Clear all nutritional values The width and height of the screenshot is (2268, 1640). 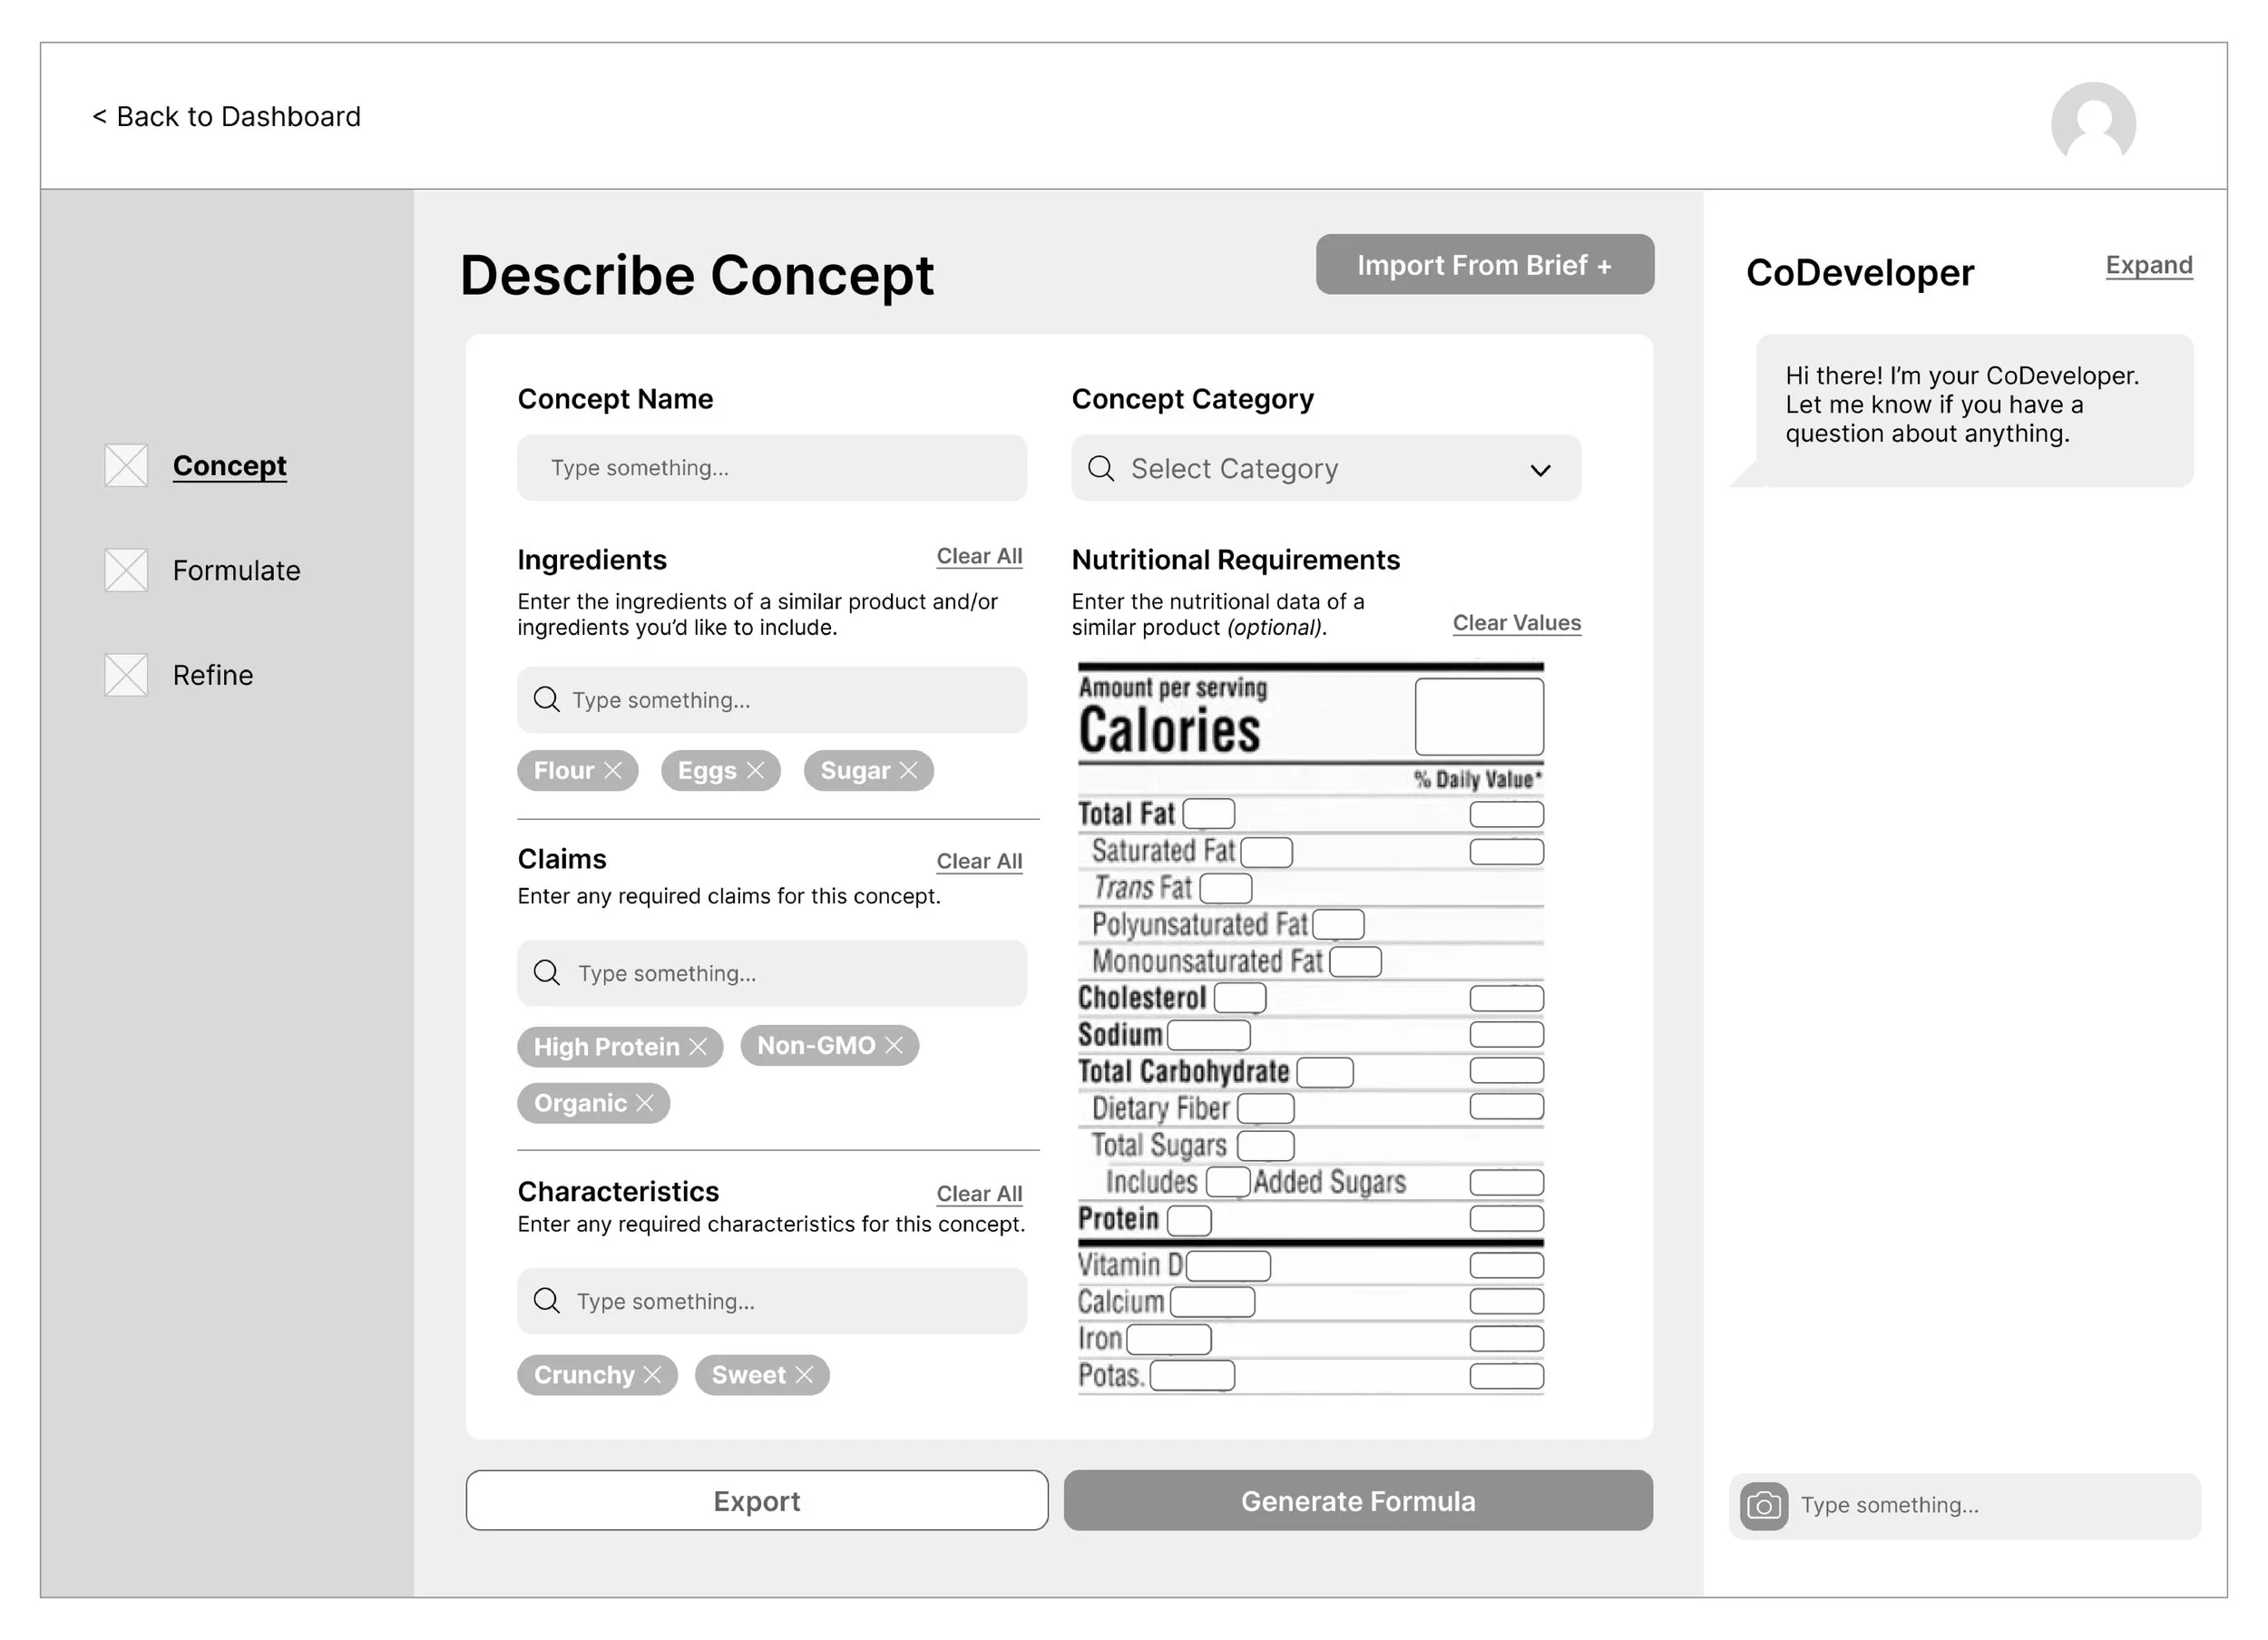(1516, 623)
